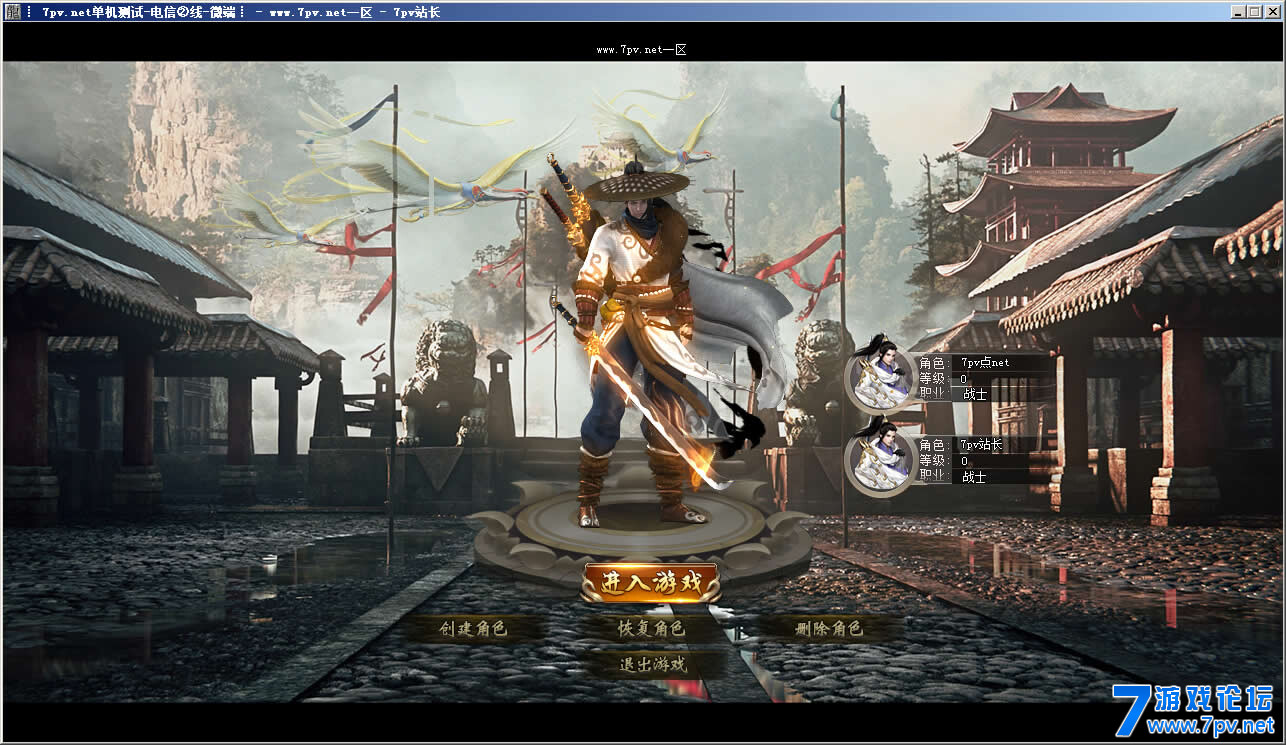Click 战士 class text of 7pv点net
Screen dimensions: 1286x745
pos(975,394)
